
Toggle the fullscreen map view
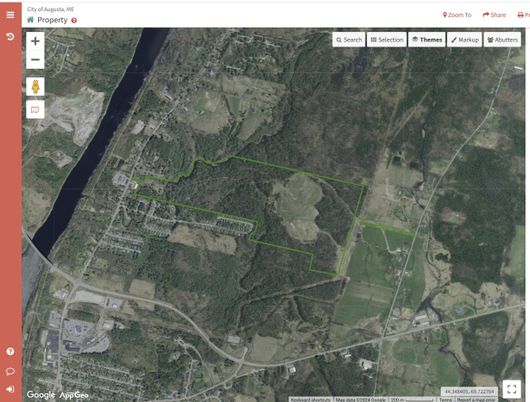coord(511,389)
